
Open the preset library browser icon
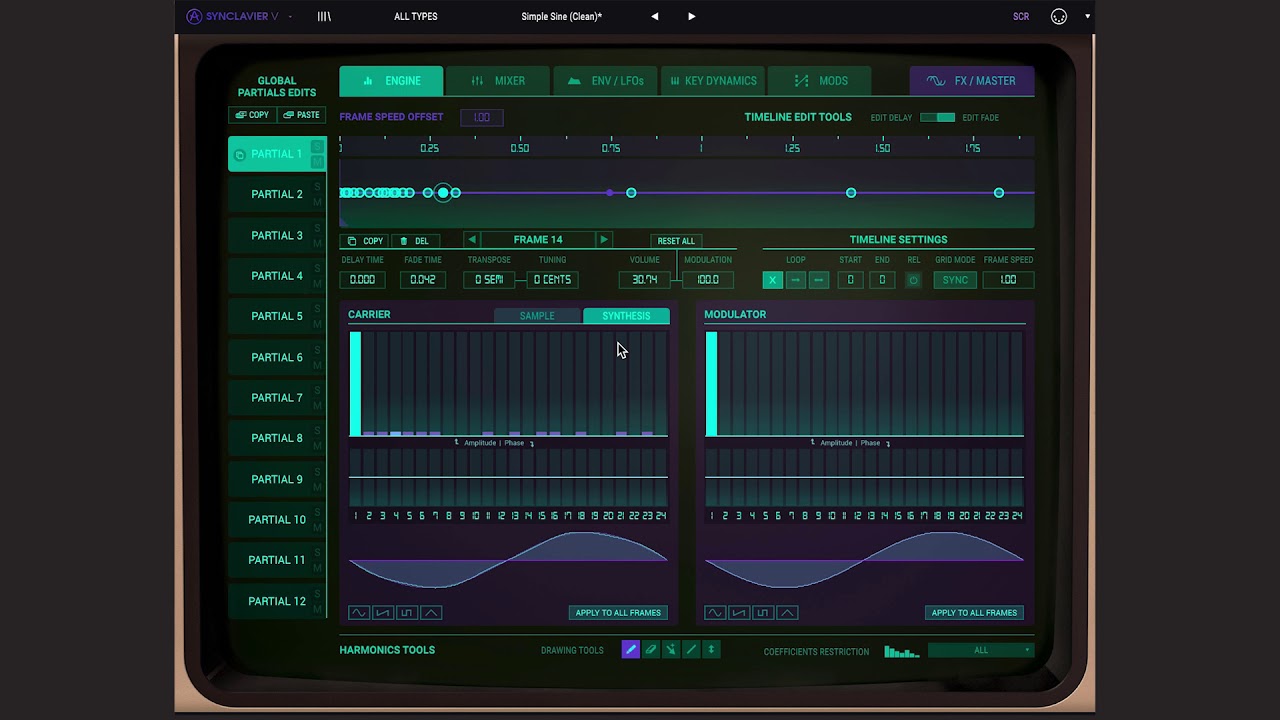[x=324, y=16]
